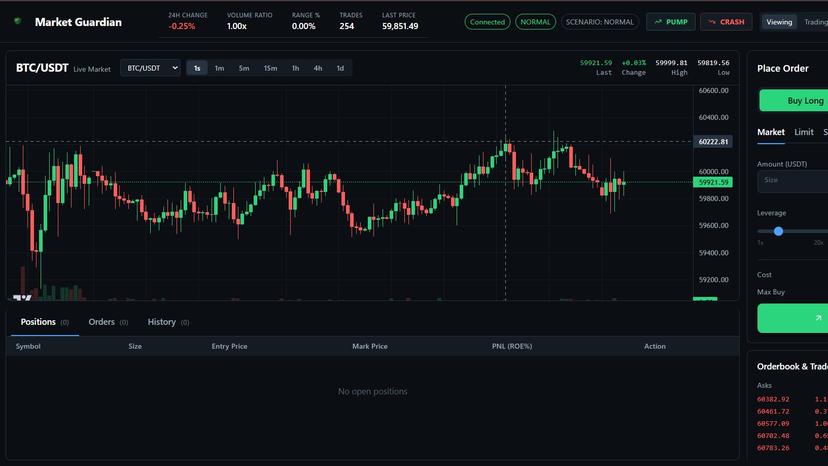Image resolution: width=828 pixels, height=466 pixels.
Task: Click the 60382.92 ask price row
Action: pyautogui.click(x=792, y=399)
